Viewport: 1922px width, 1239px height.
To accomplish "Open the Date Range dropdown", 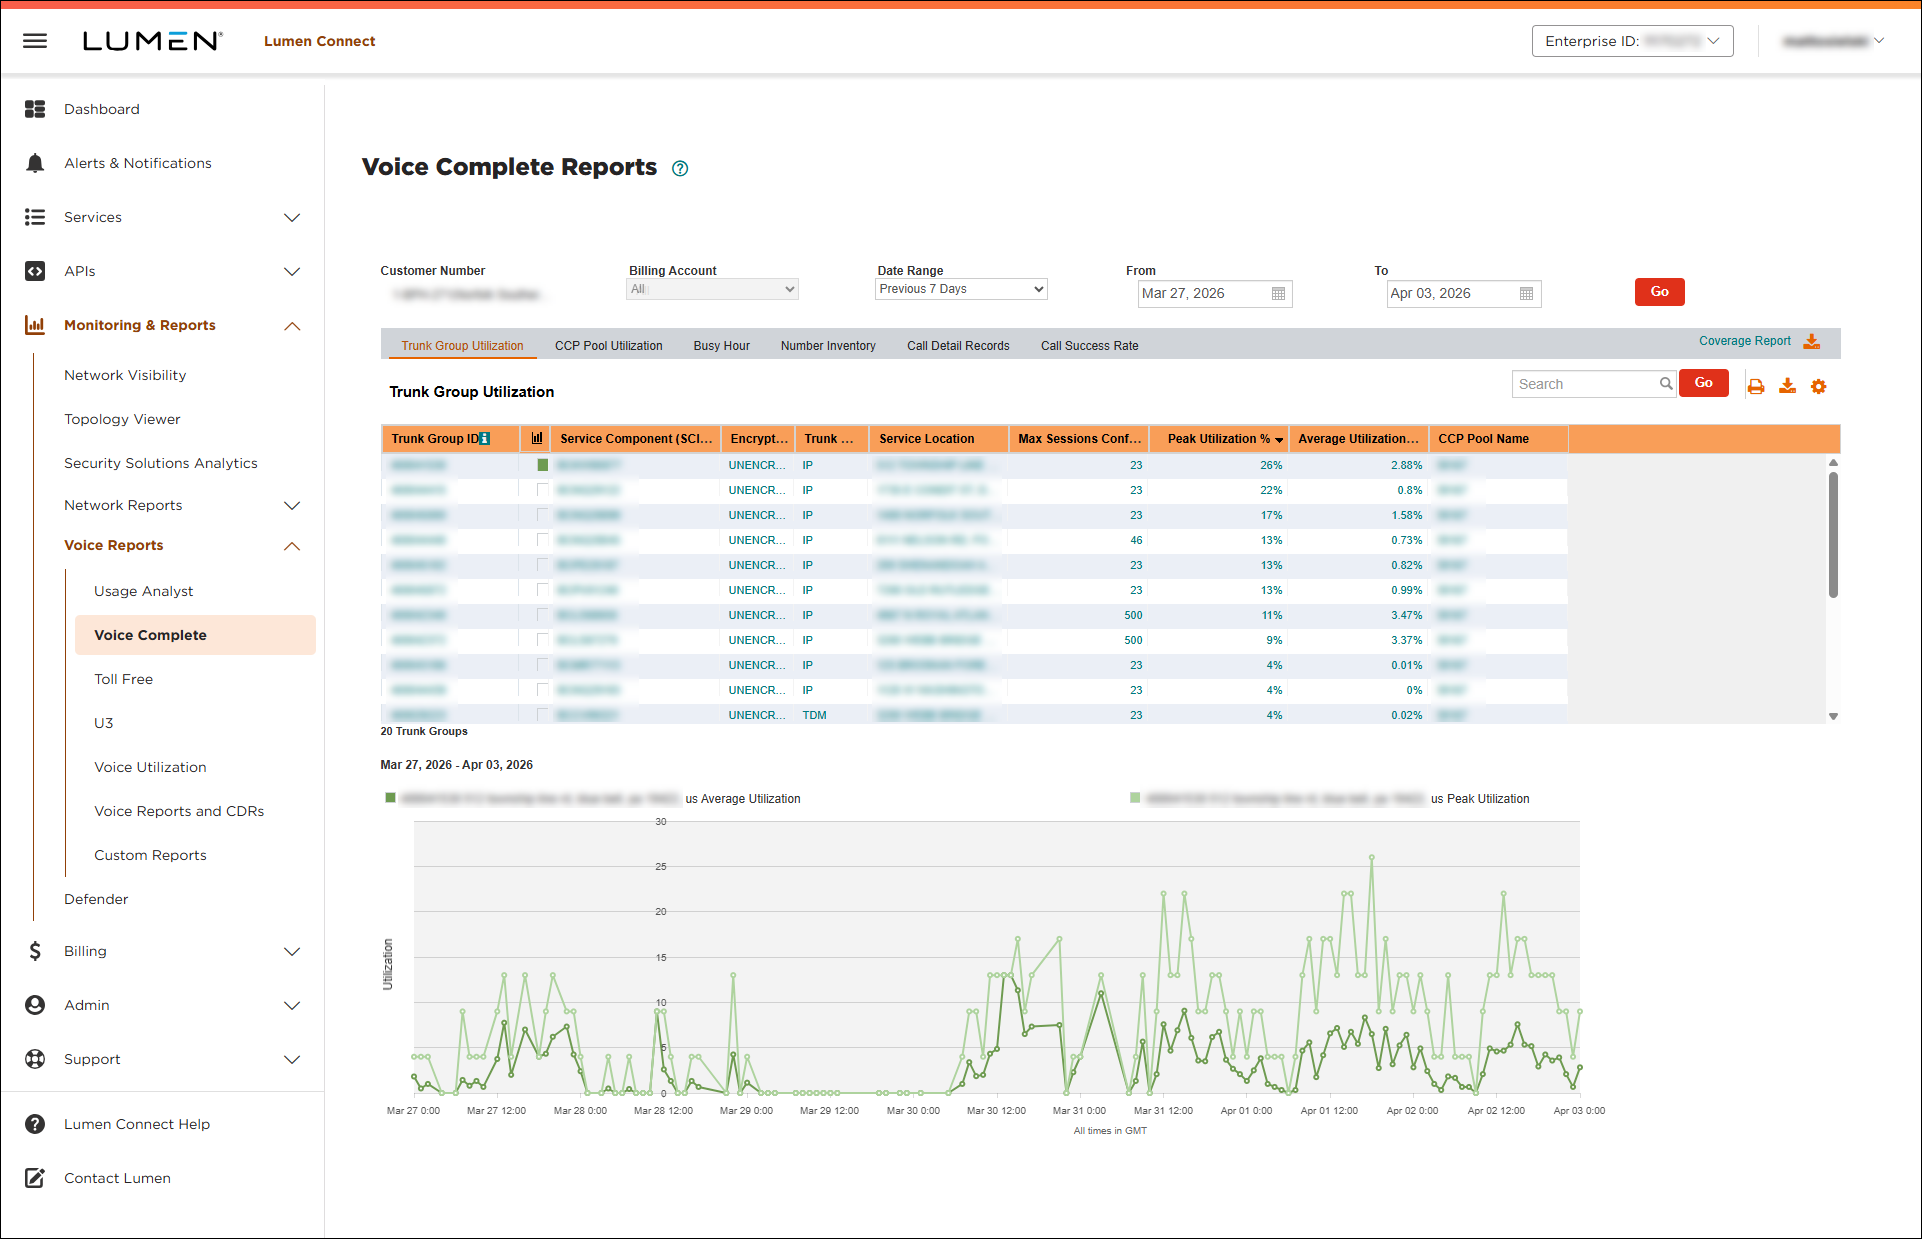I will [961, 289].
